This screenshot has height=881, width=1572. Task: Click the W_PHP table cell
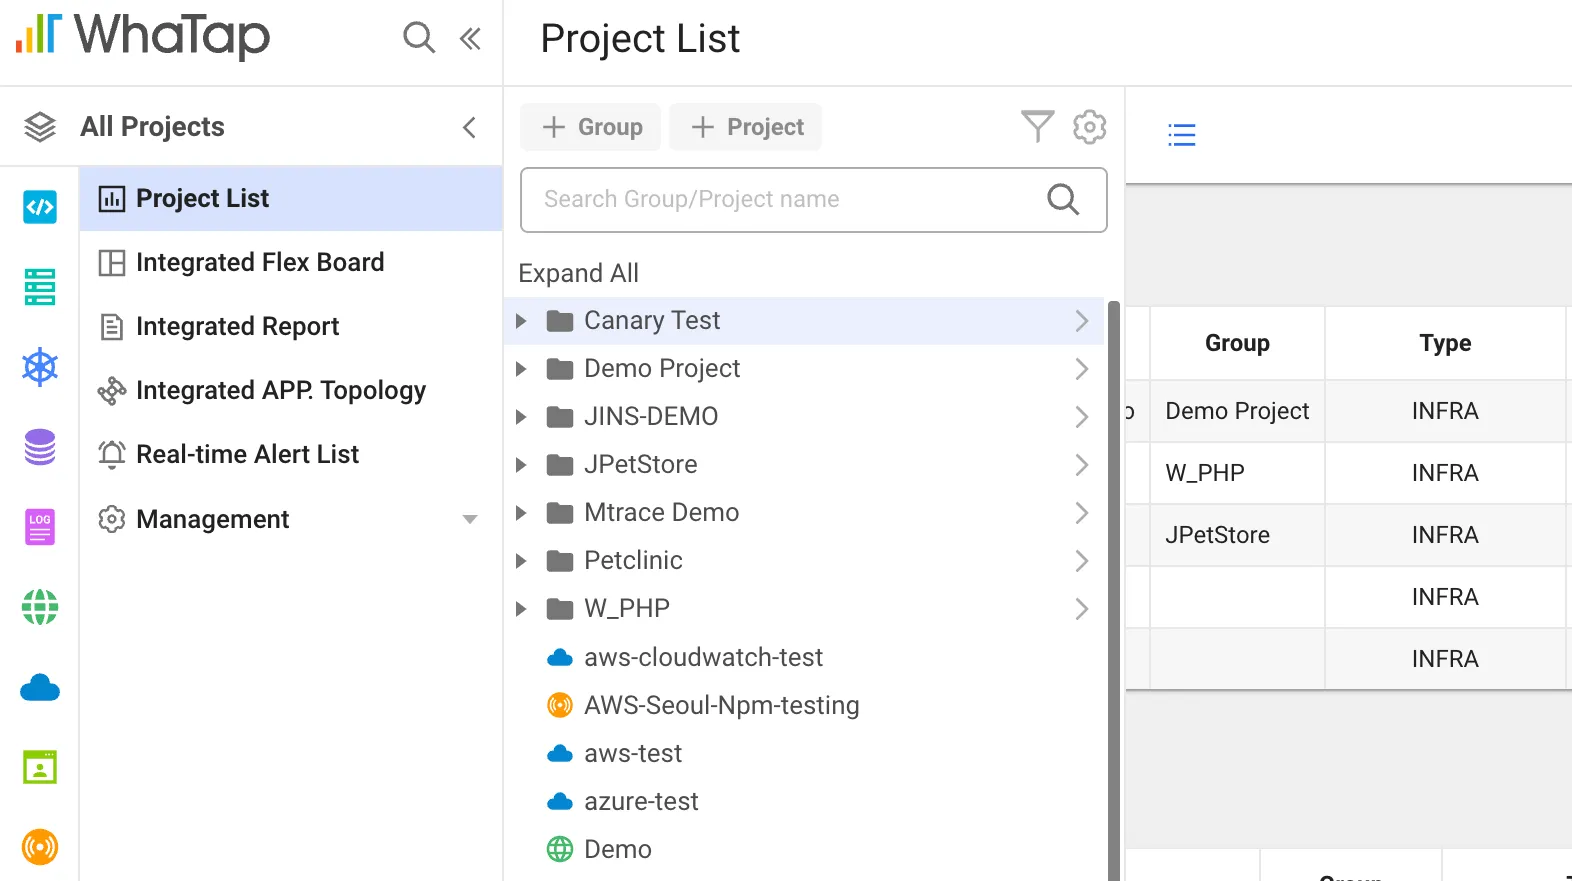(1237, 473)
